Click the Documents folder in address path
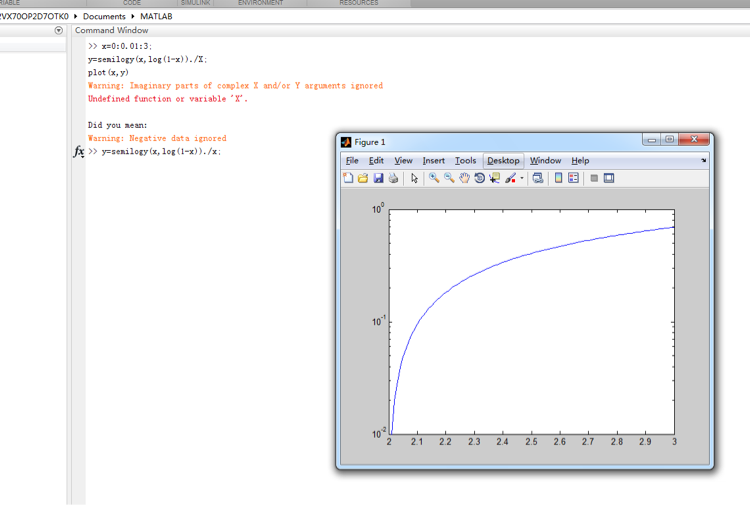 coord(104,16)
